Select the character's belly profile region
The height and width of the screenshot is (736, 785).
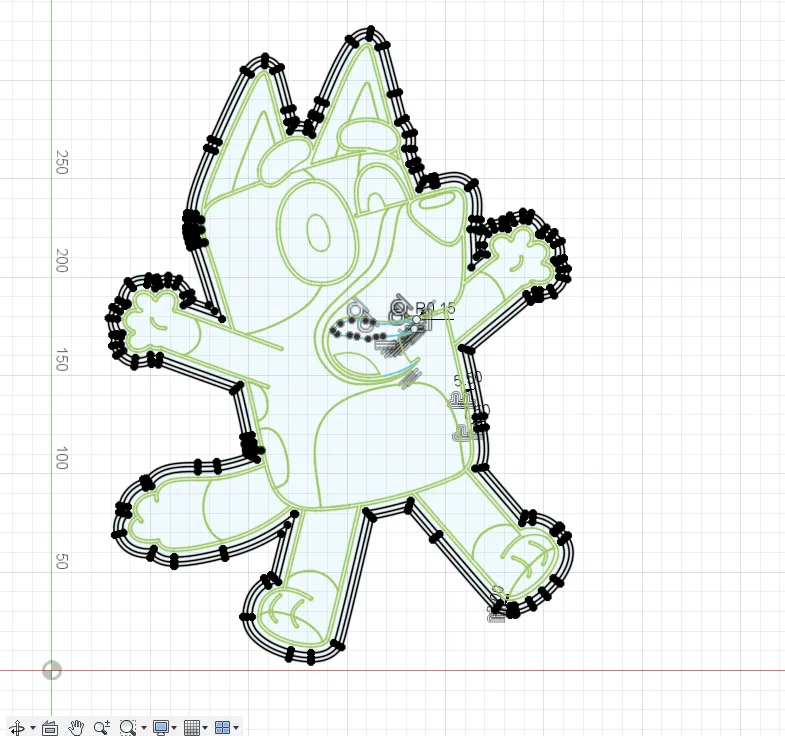[x=390, y=440]
